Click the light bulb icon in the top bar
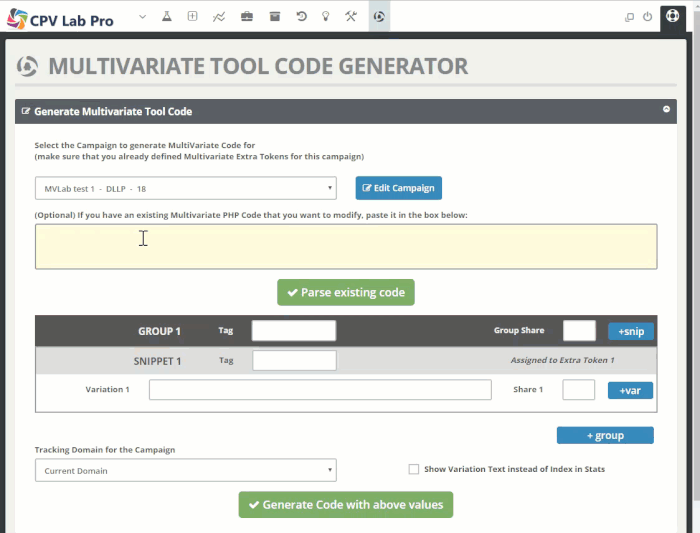 [325, 17]
